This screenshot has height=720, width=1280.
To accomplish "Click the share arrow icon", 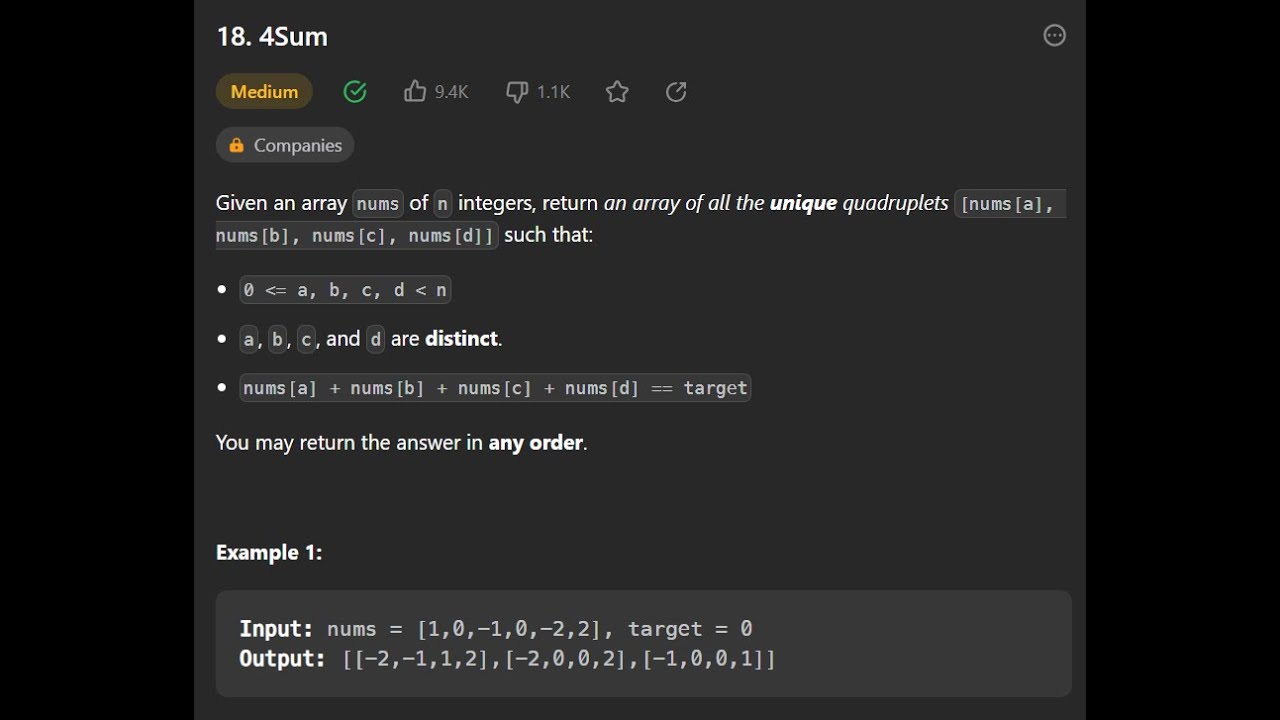I will click(x=676, y=92).
